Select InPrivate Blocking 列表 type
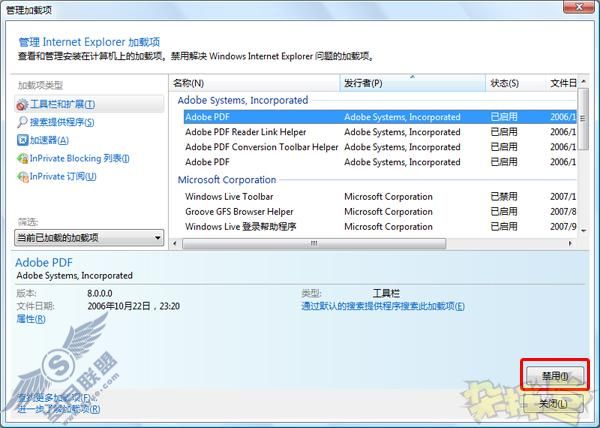This screenshot has height=428, width=600. coord(80,158)
